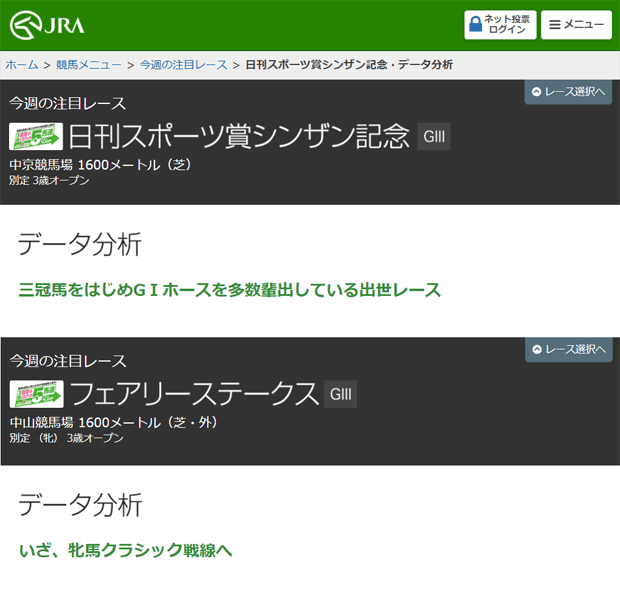The height and width of the screenshot is (598, 620).
Task: Open 今週の注目レース breadcrumb link
Action: pyautogui.click(x=183, y=64)
